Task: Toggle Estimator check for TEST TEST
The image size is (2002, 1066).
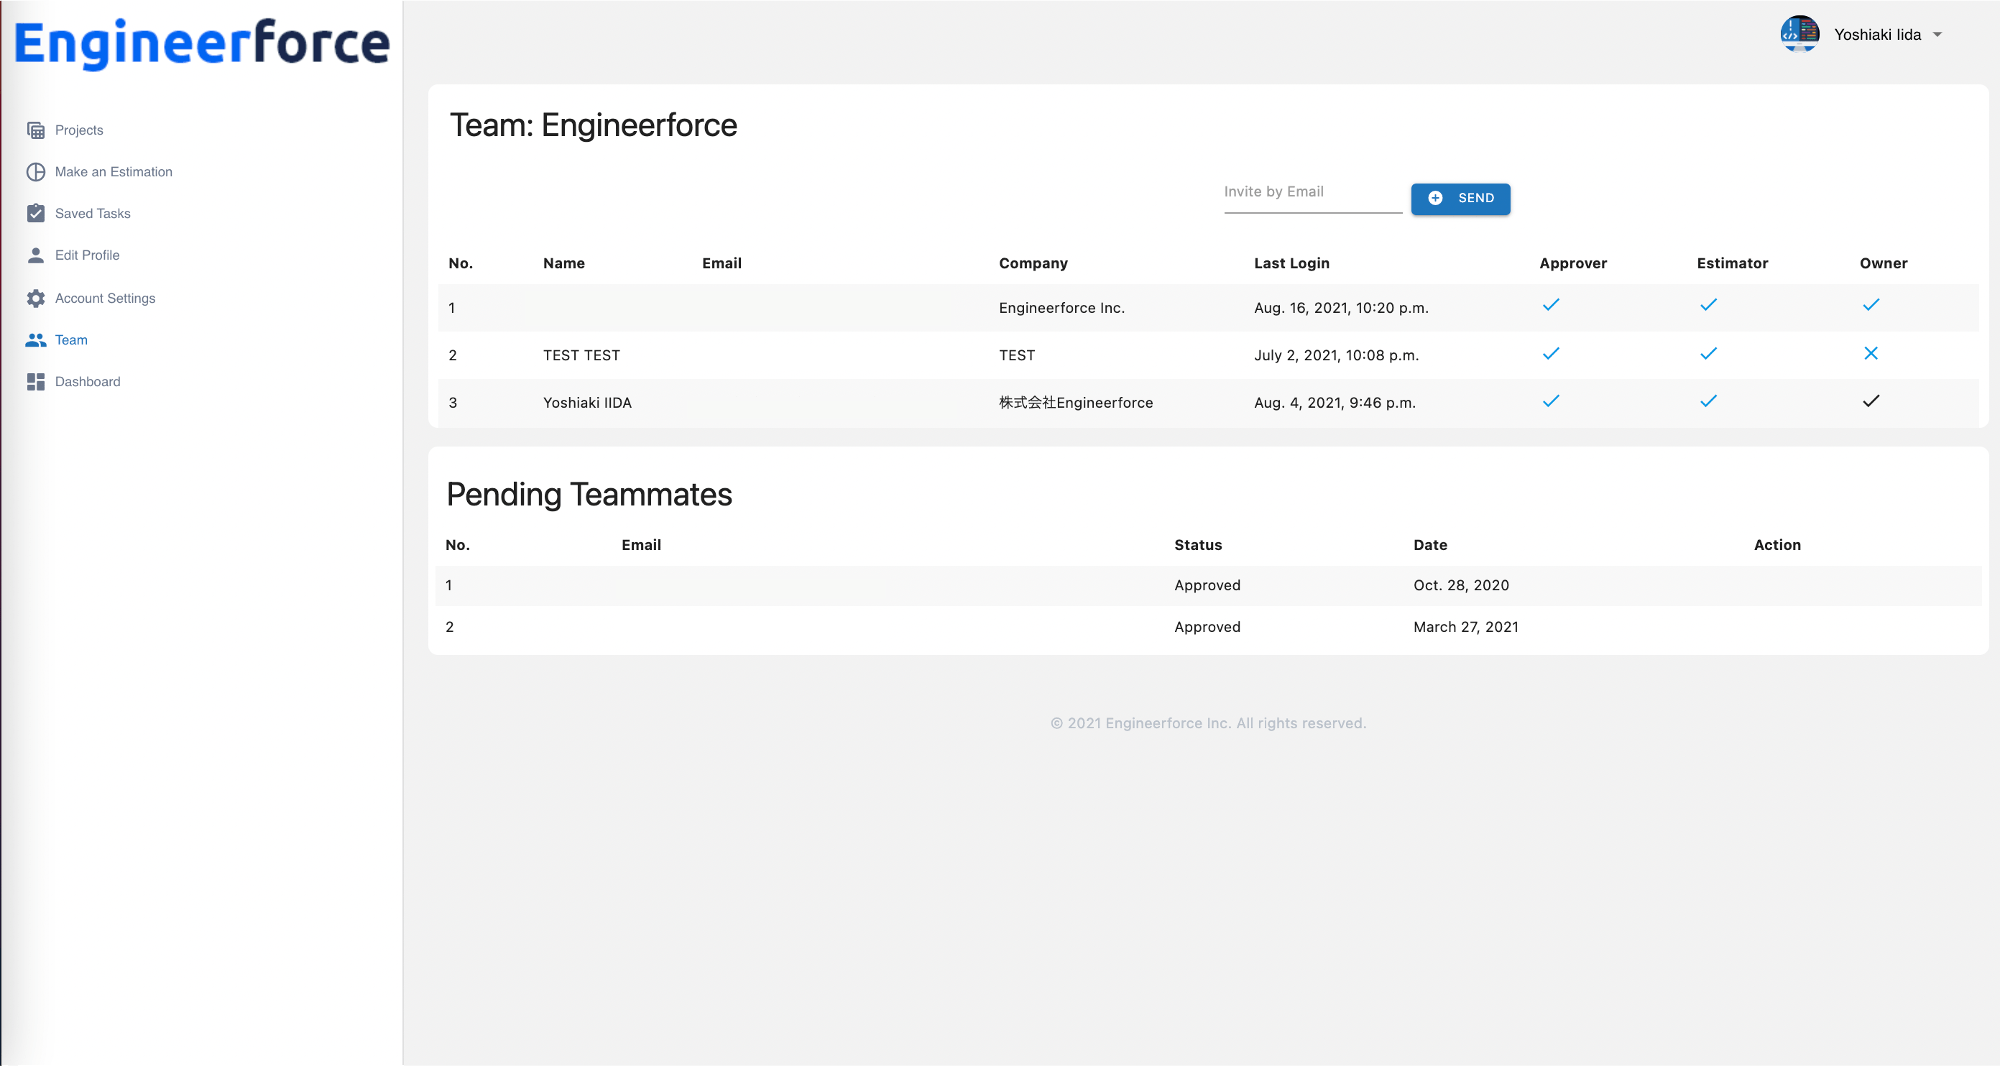Action: (1708, 353)
